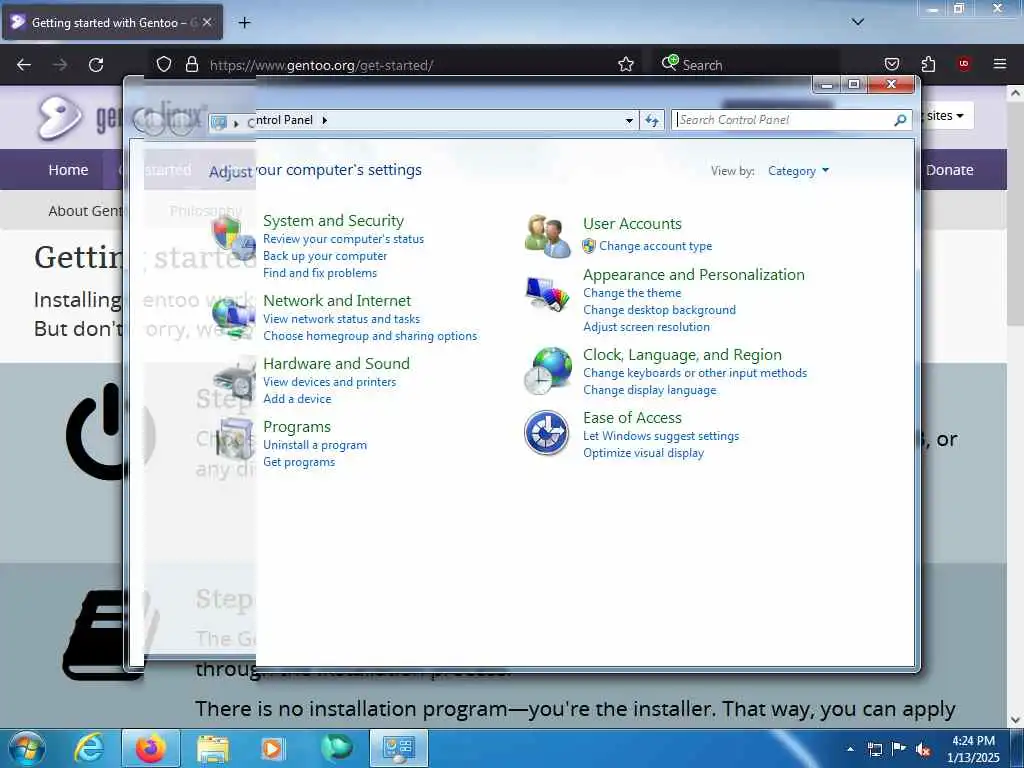The width and height of the screenshot is (1024, 768).
Task: Click Change display language
Action: tap(650, 390)
